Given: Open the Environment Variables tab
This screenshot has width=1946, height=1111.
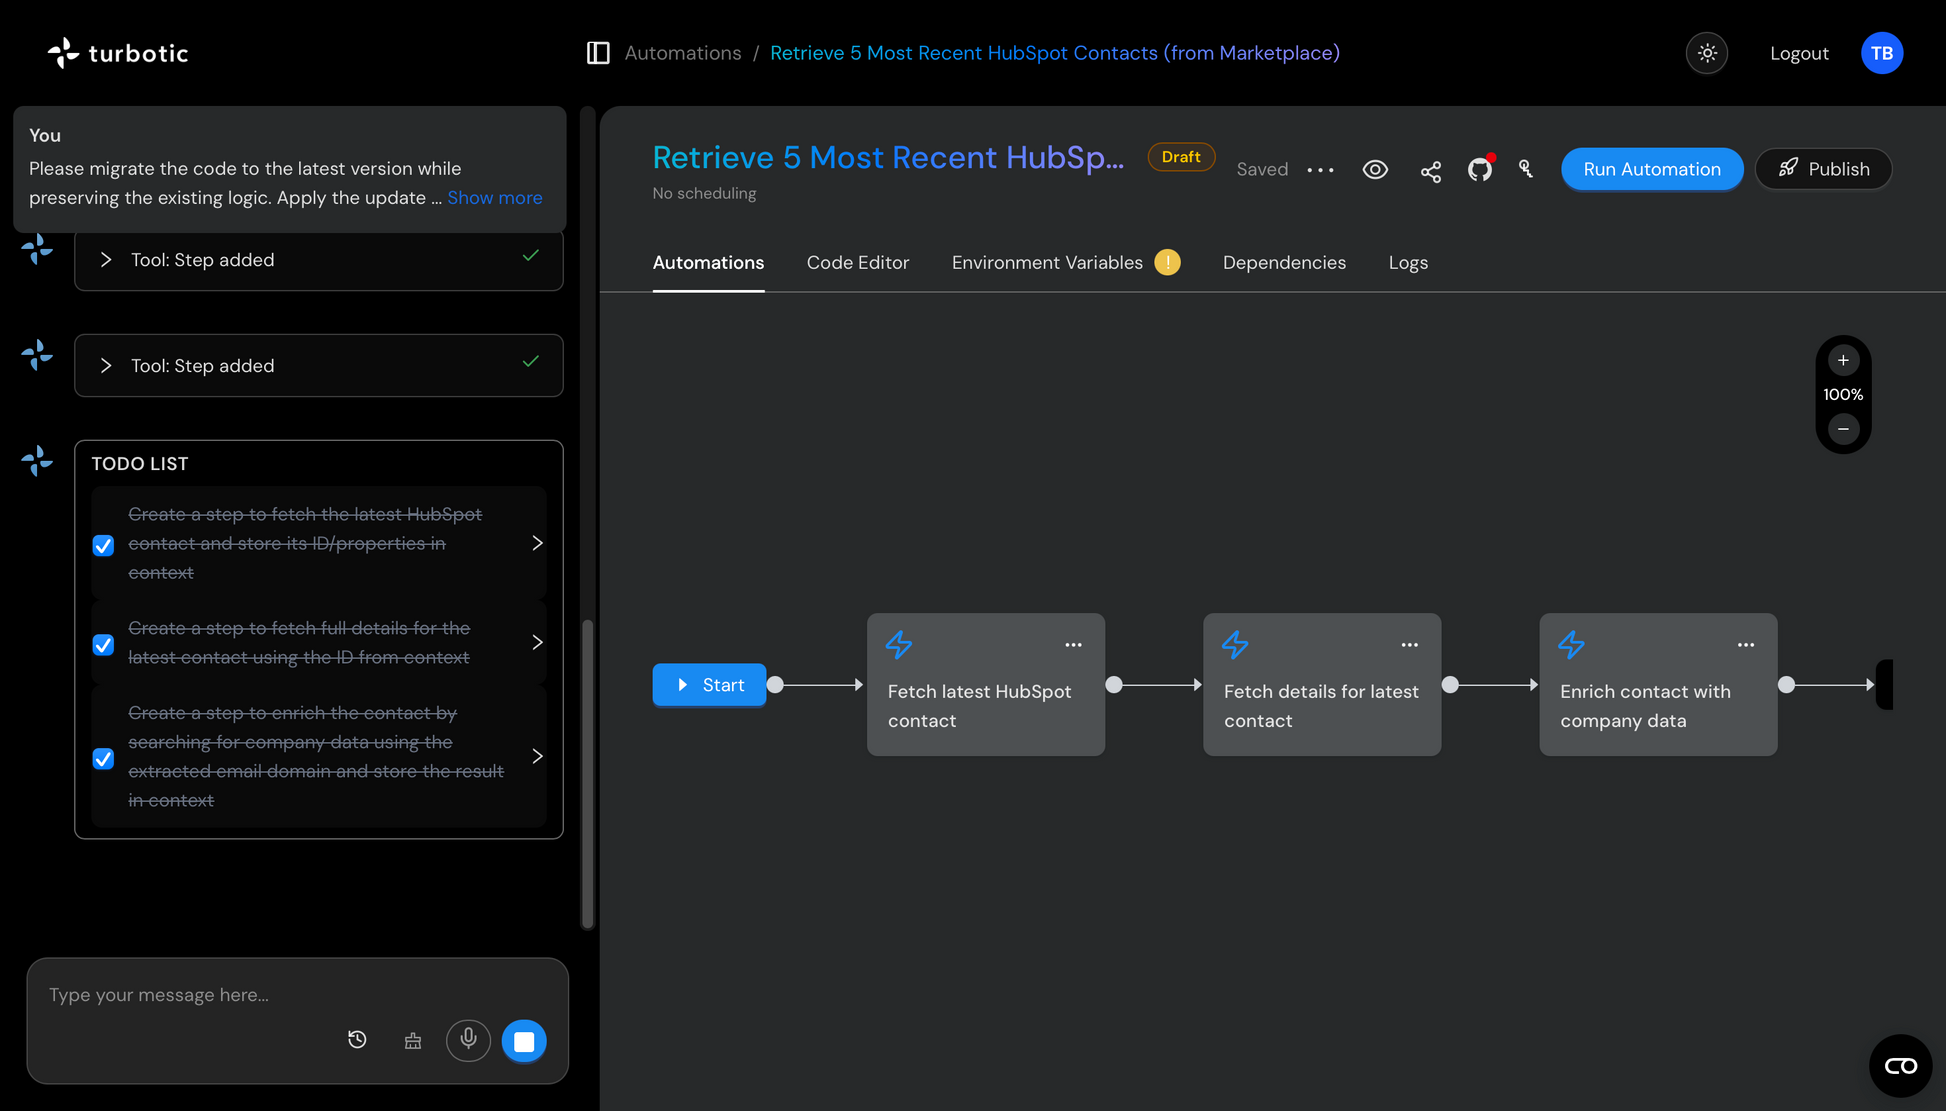Looking at the screenshot, I should [1046, 263].
